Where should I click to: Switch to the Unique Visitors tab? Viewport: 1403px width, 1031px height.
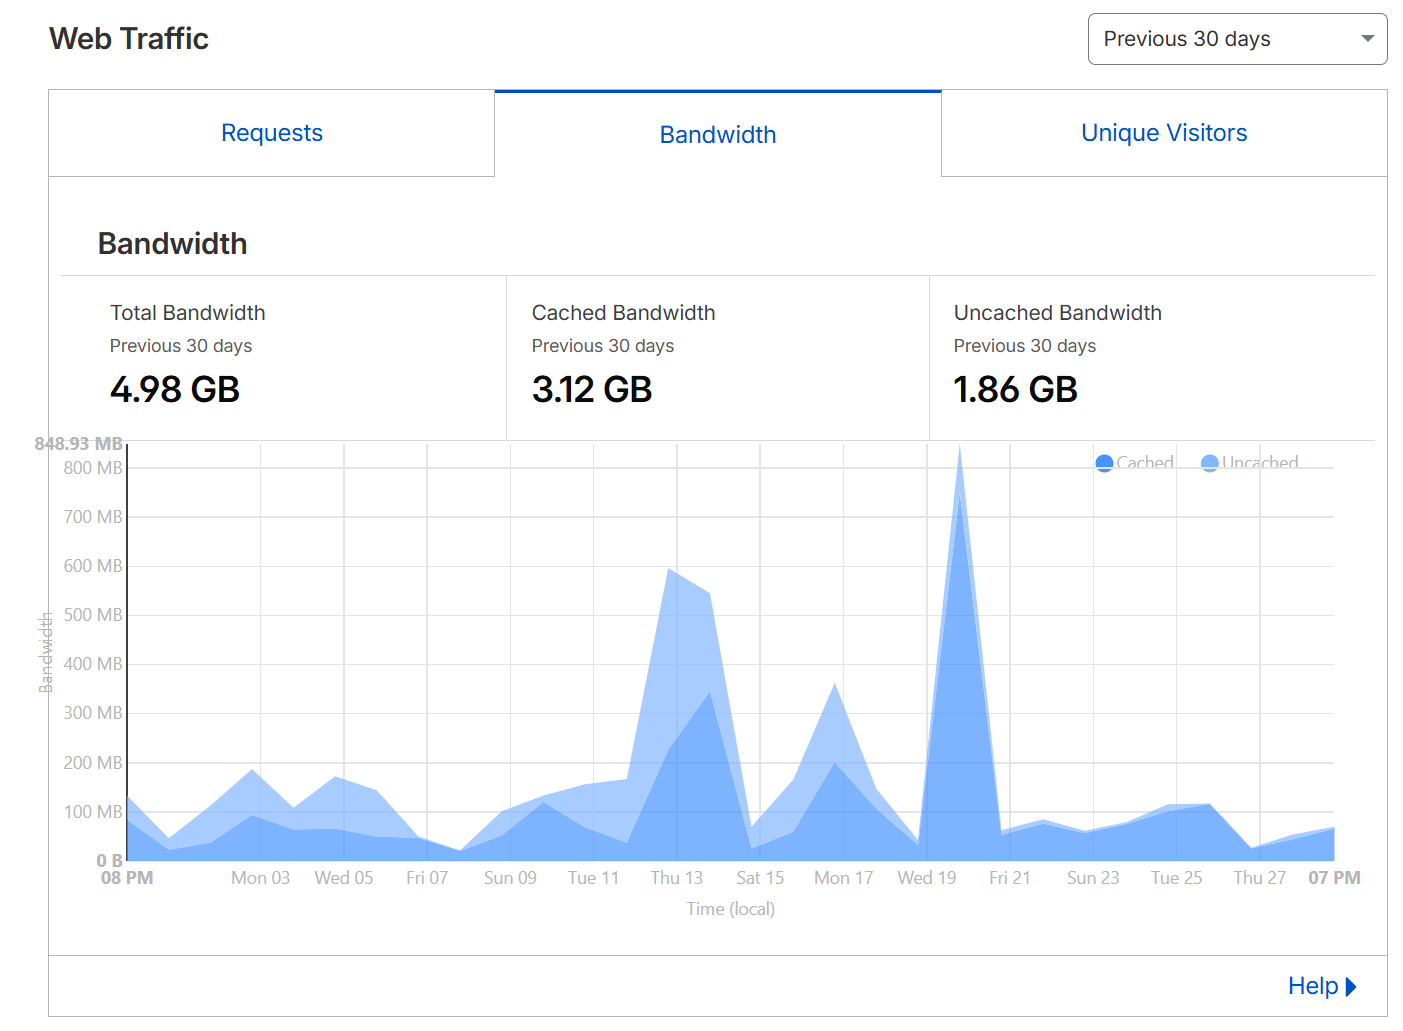[x=1163, y=132]
